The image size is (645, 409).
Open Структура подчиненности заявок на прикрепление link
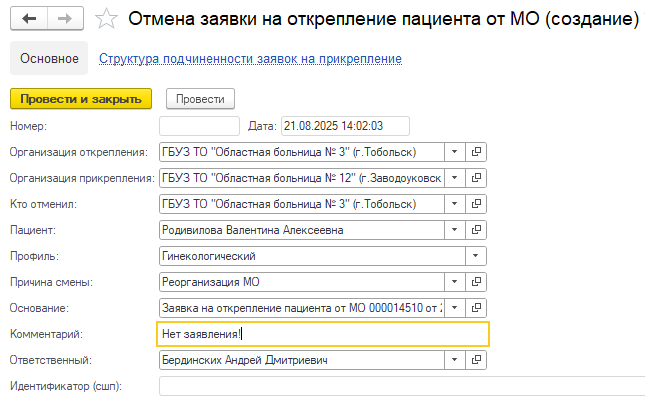pos(250,59)
